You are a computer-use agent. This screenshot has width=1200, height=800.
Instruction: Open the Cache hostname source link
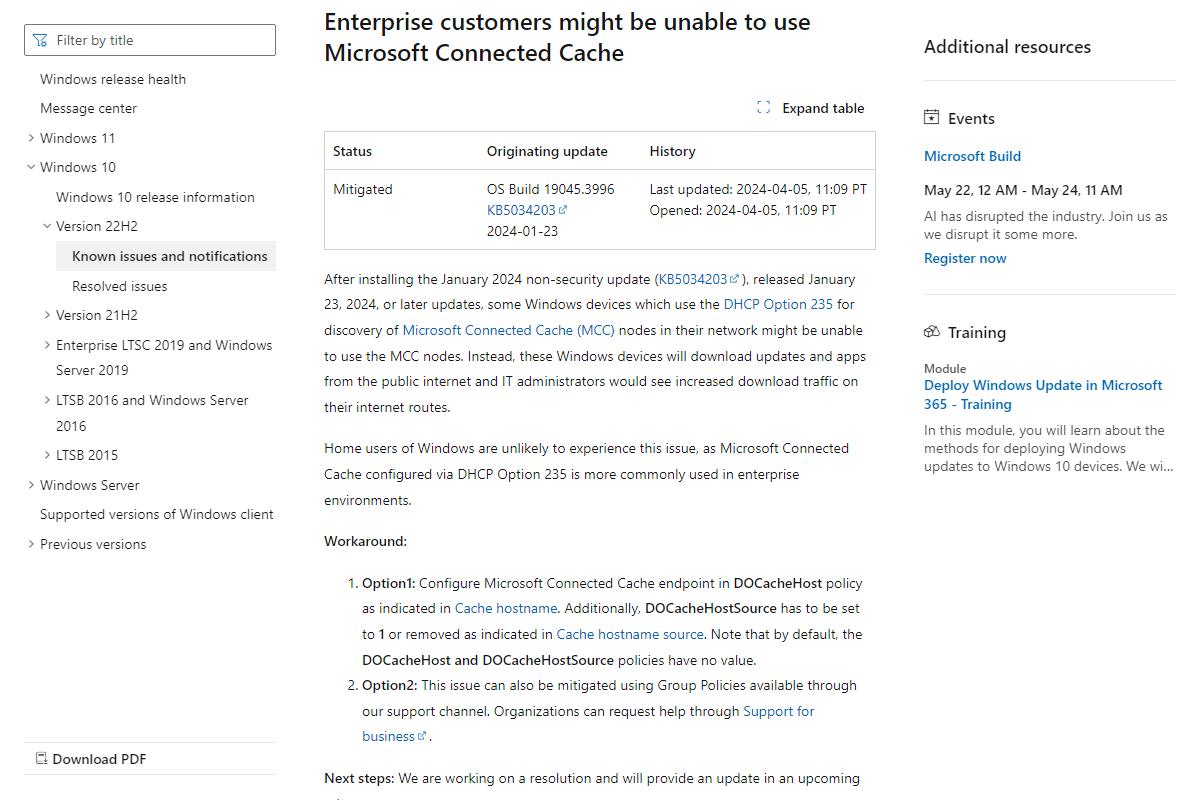pyautogui.click(x=630, y=634)
